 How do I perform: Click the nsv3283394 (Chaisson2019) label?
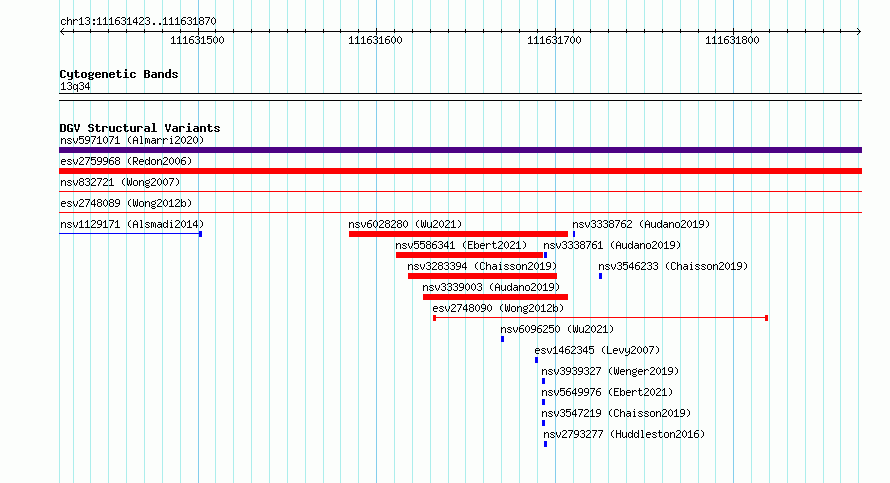[482, 266]
